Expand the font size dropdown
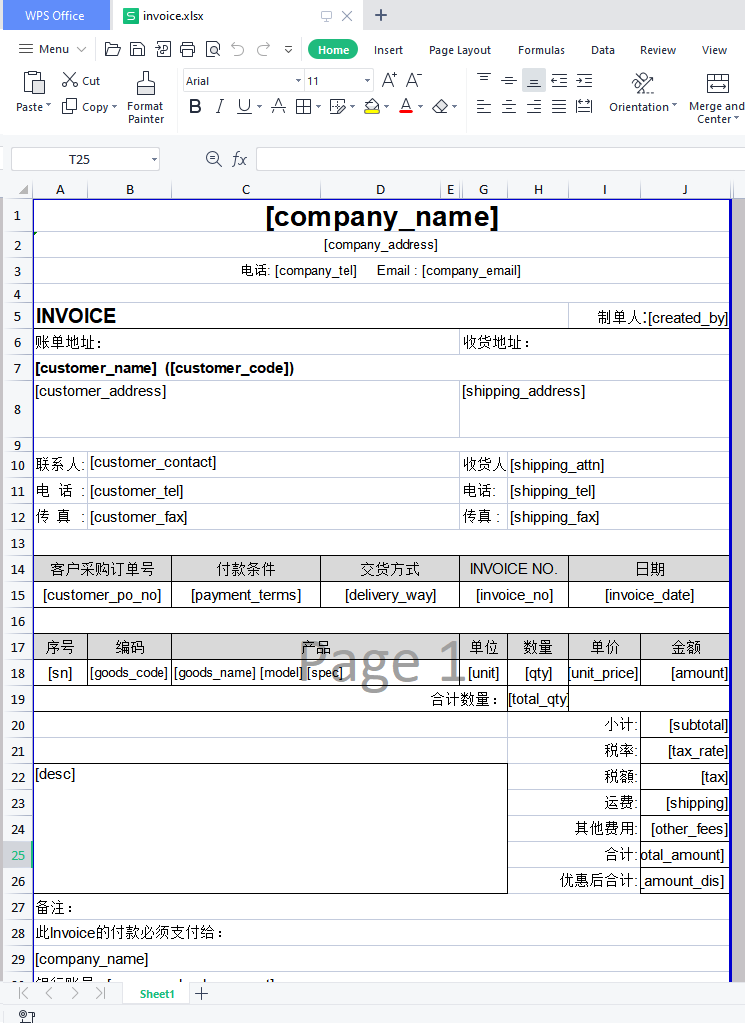Screen dimensions: 745x1023 click(x=368, y=81)
